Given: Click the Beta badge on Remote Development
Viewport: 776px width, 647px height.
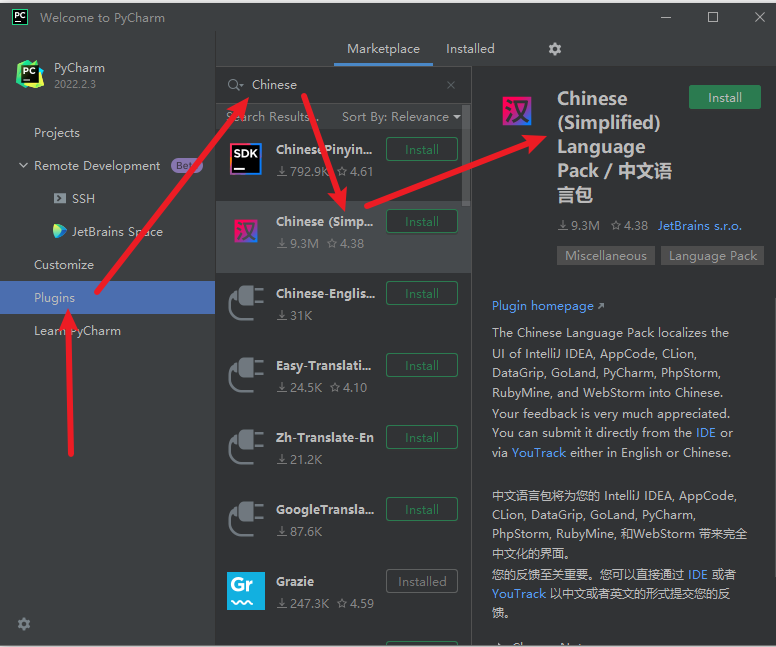Looking at the screenshot, I should point(186,165).
